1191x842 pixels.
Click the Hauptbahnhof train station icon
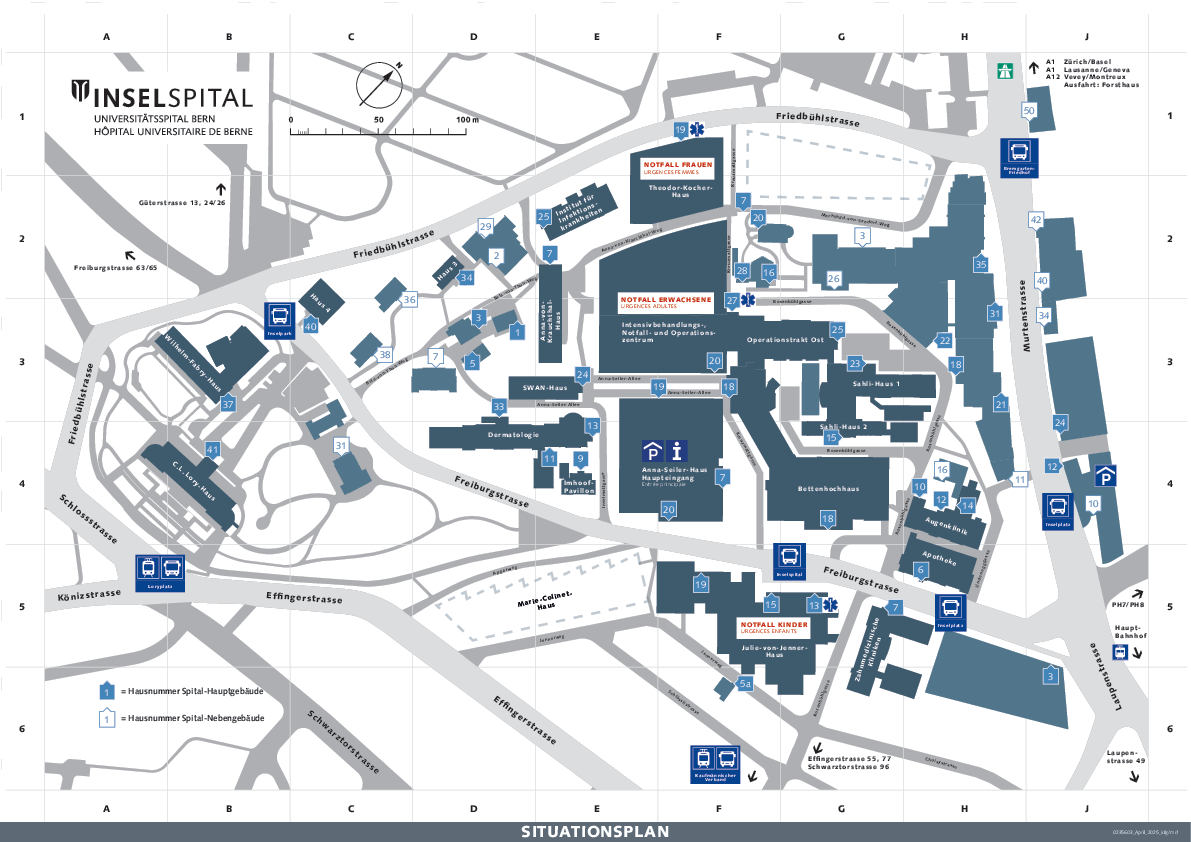pos(1120,652)
